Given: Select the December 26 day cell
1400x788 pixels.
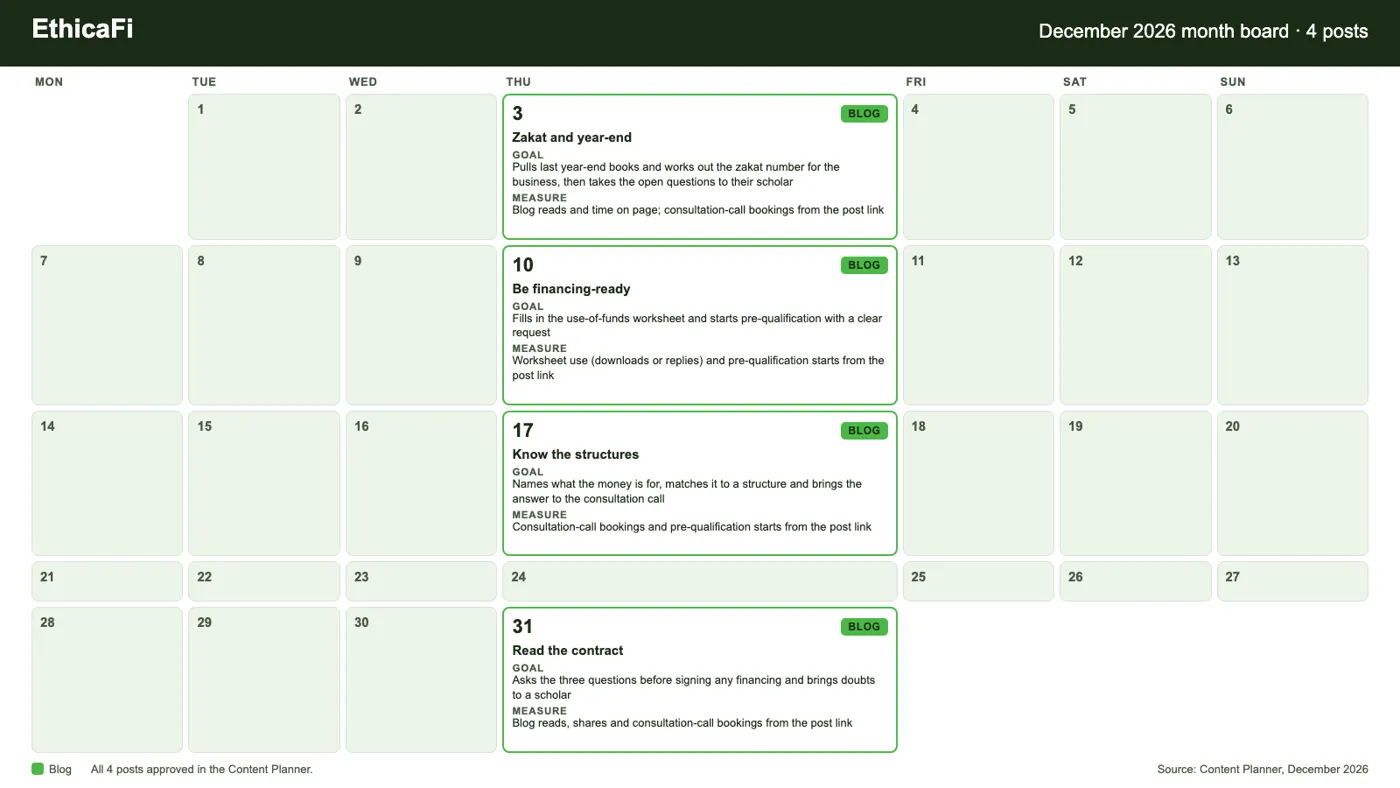Looking at the screenshot, I should tap(1136, 581).
